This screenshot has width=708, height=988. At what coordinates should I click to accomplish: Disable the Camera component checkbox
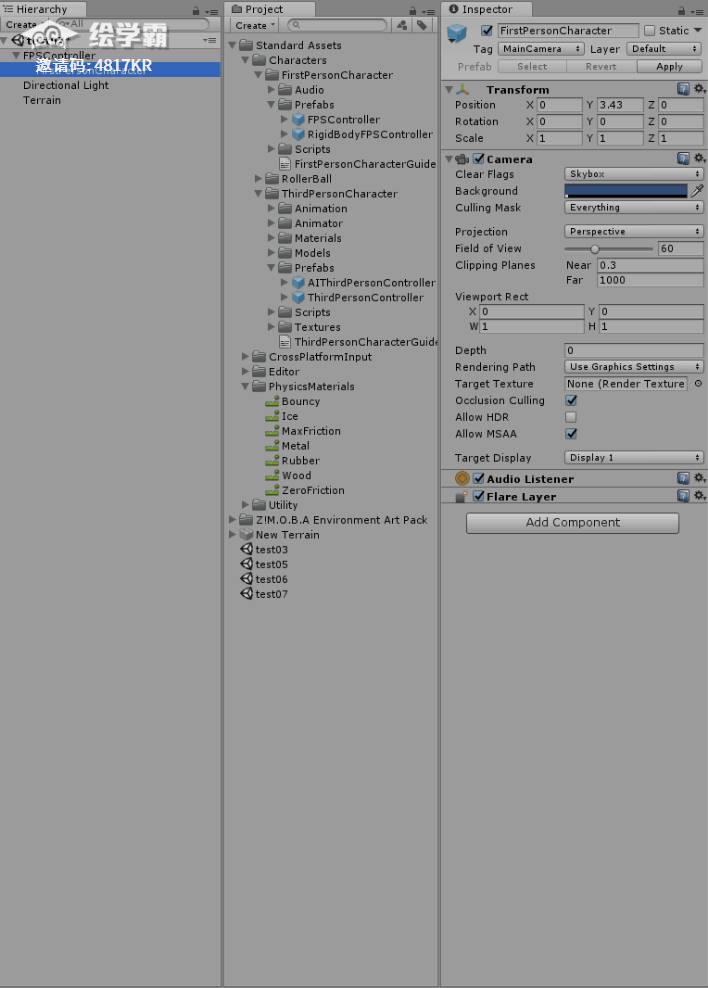tap(479, 158)
